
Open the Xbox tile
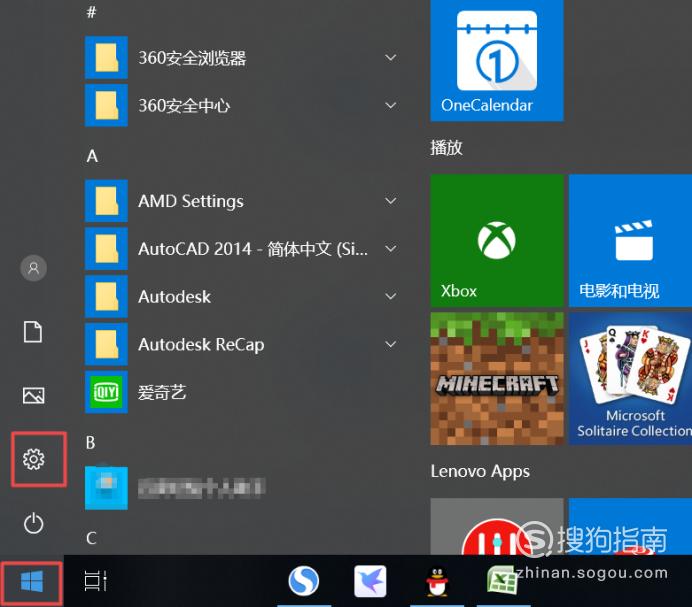pos(497,241)
